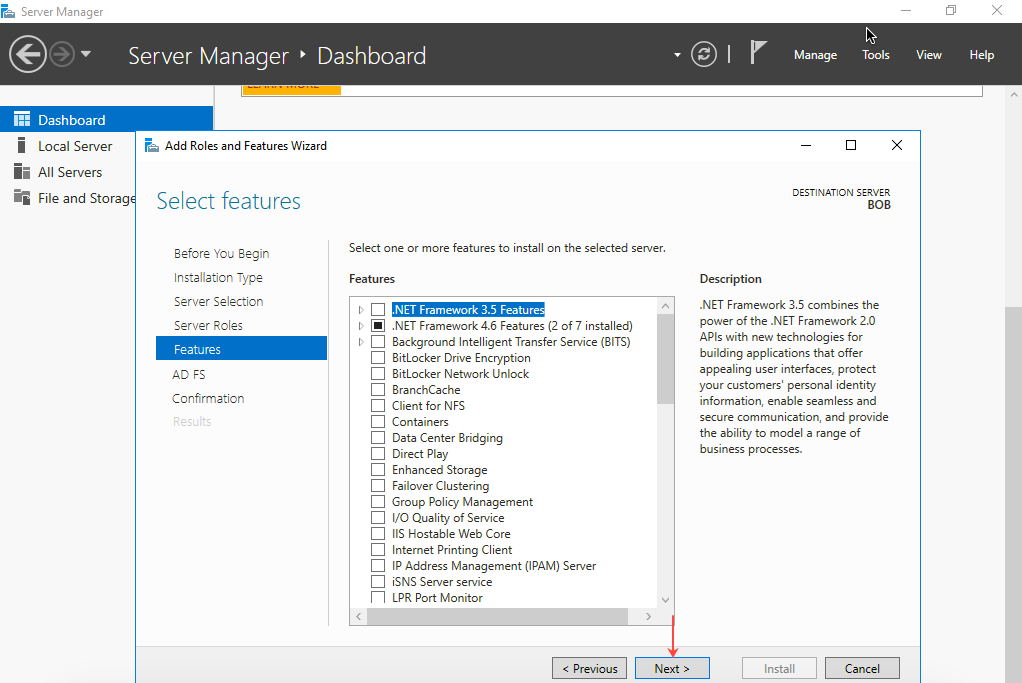Click the Features list scroll down arrow
The image size is (1022, 683).
[x=665, y=600]
